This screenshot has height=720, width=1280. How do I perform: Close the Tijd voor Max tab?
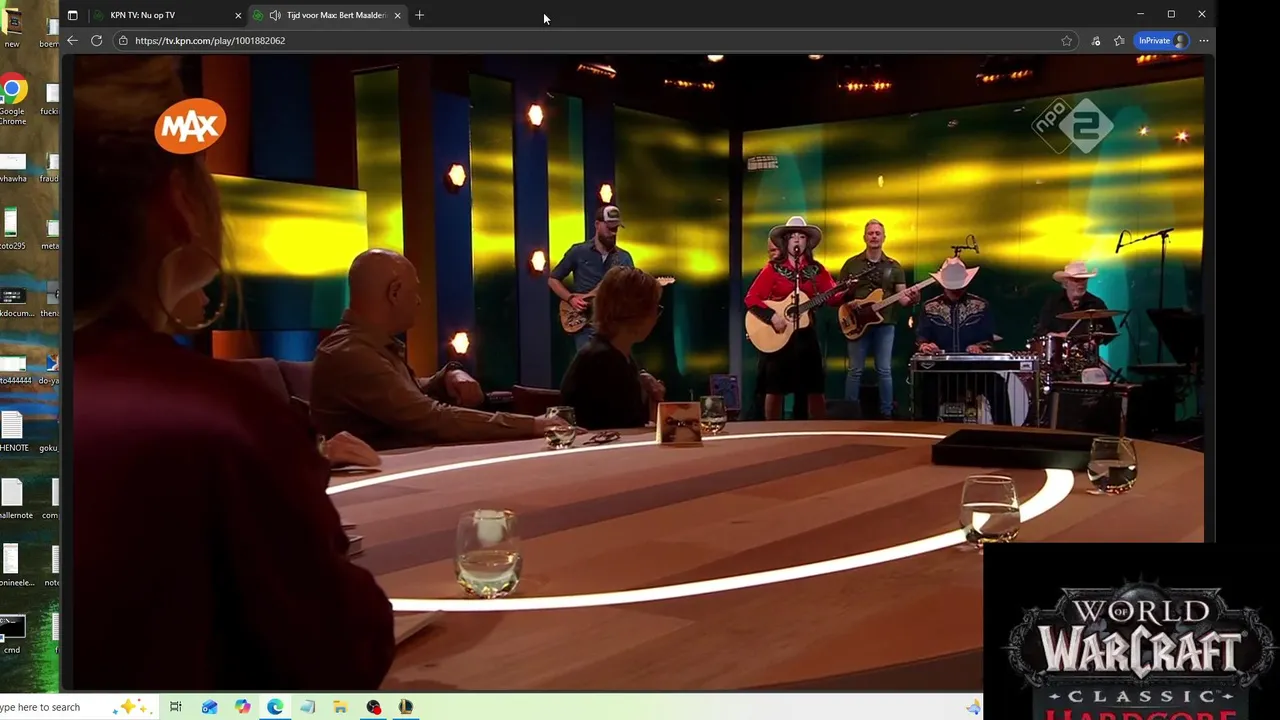pyautogui.click(x=398, y=15)
